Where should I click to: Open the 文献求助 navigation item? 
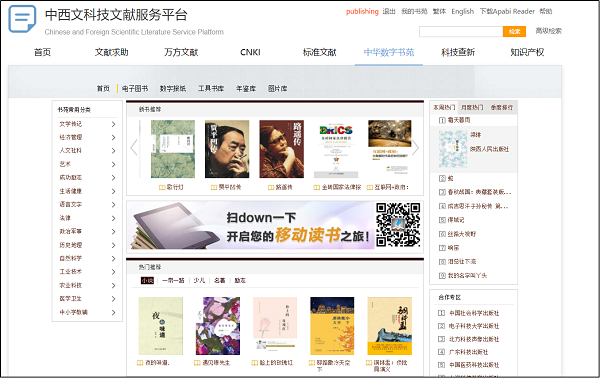tap(112, 52)
